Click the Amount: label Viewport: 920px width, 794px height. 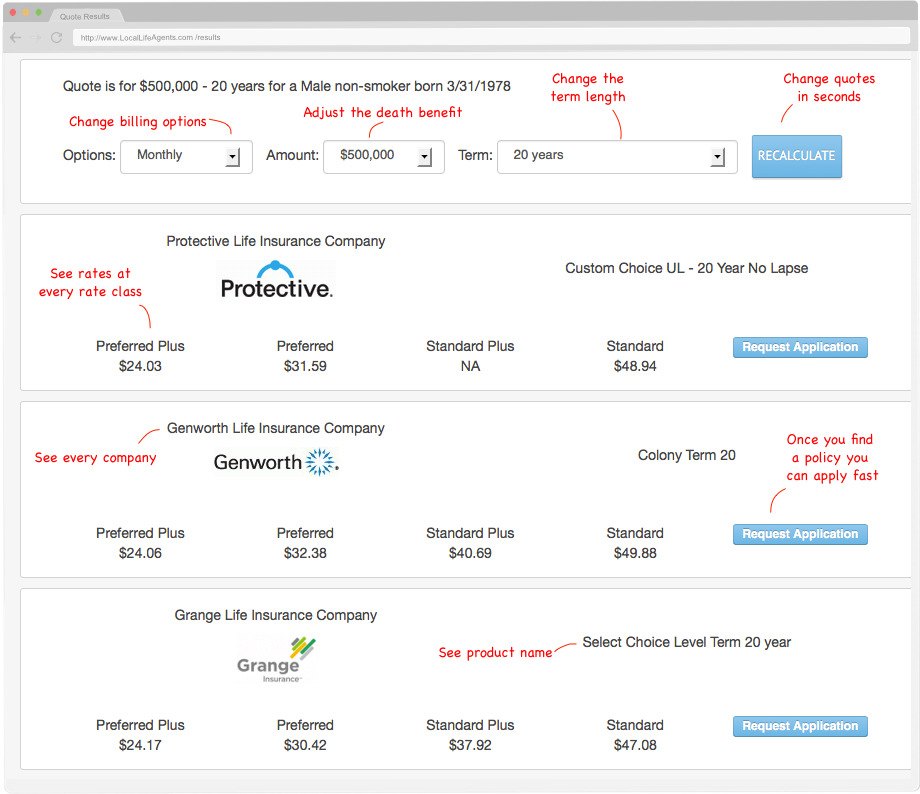[292, 156]
